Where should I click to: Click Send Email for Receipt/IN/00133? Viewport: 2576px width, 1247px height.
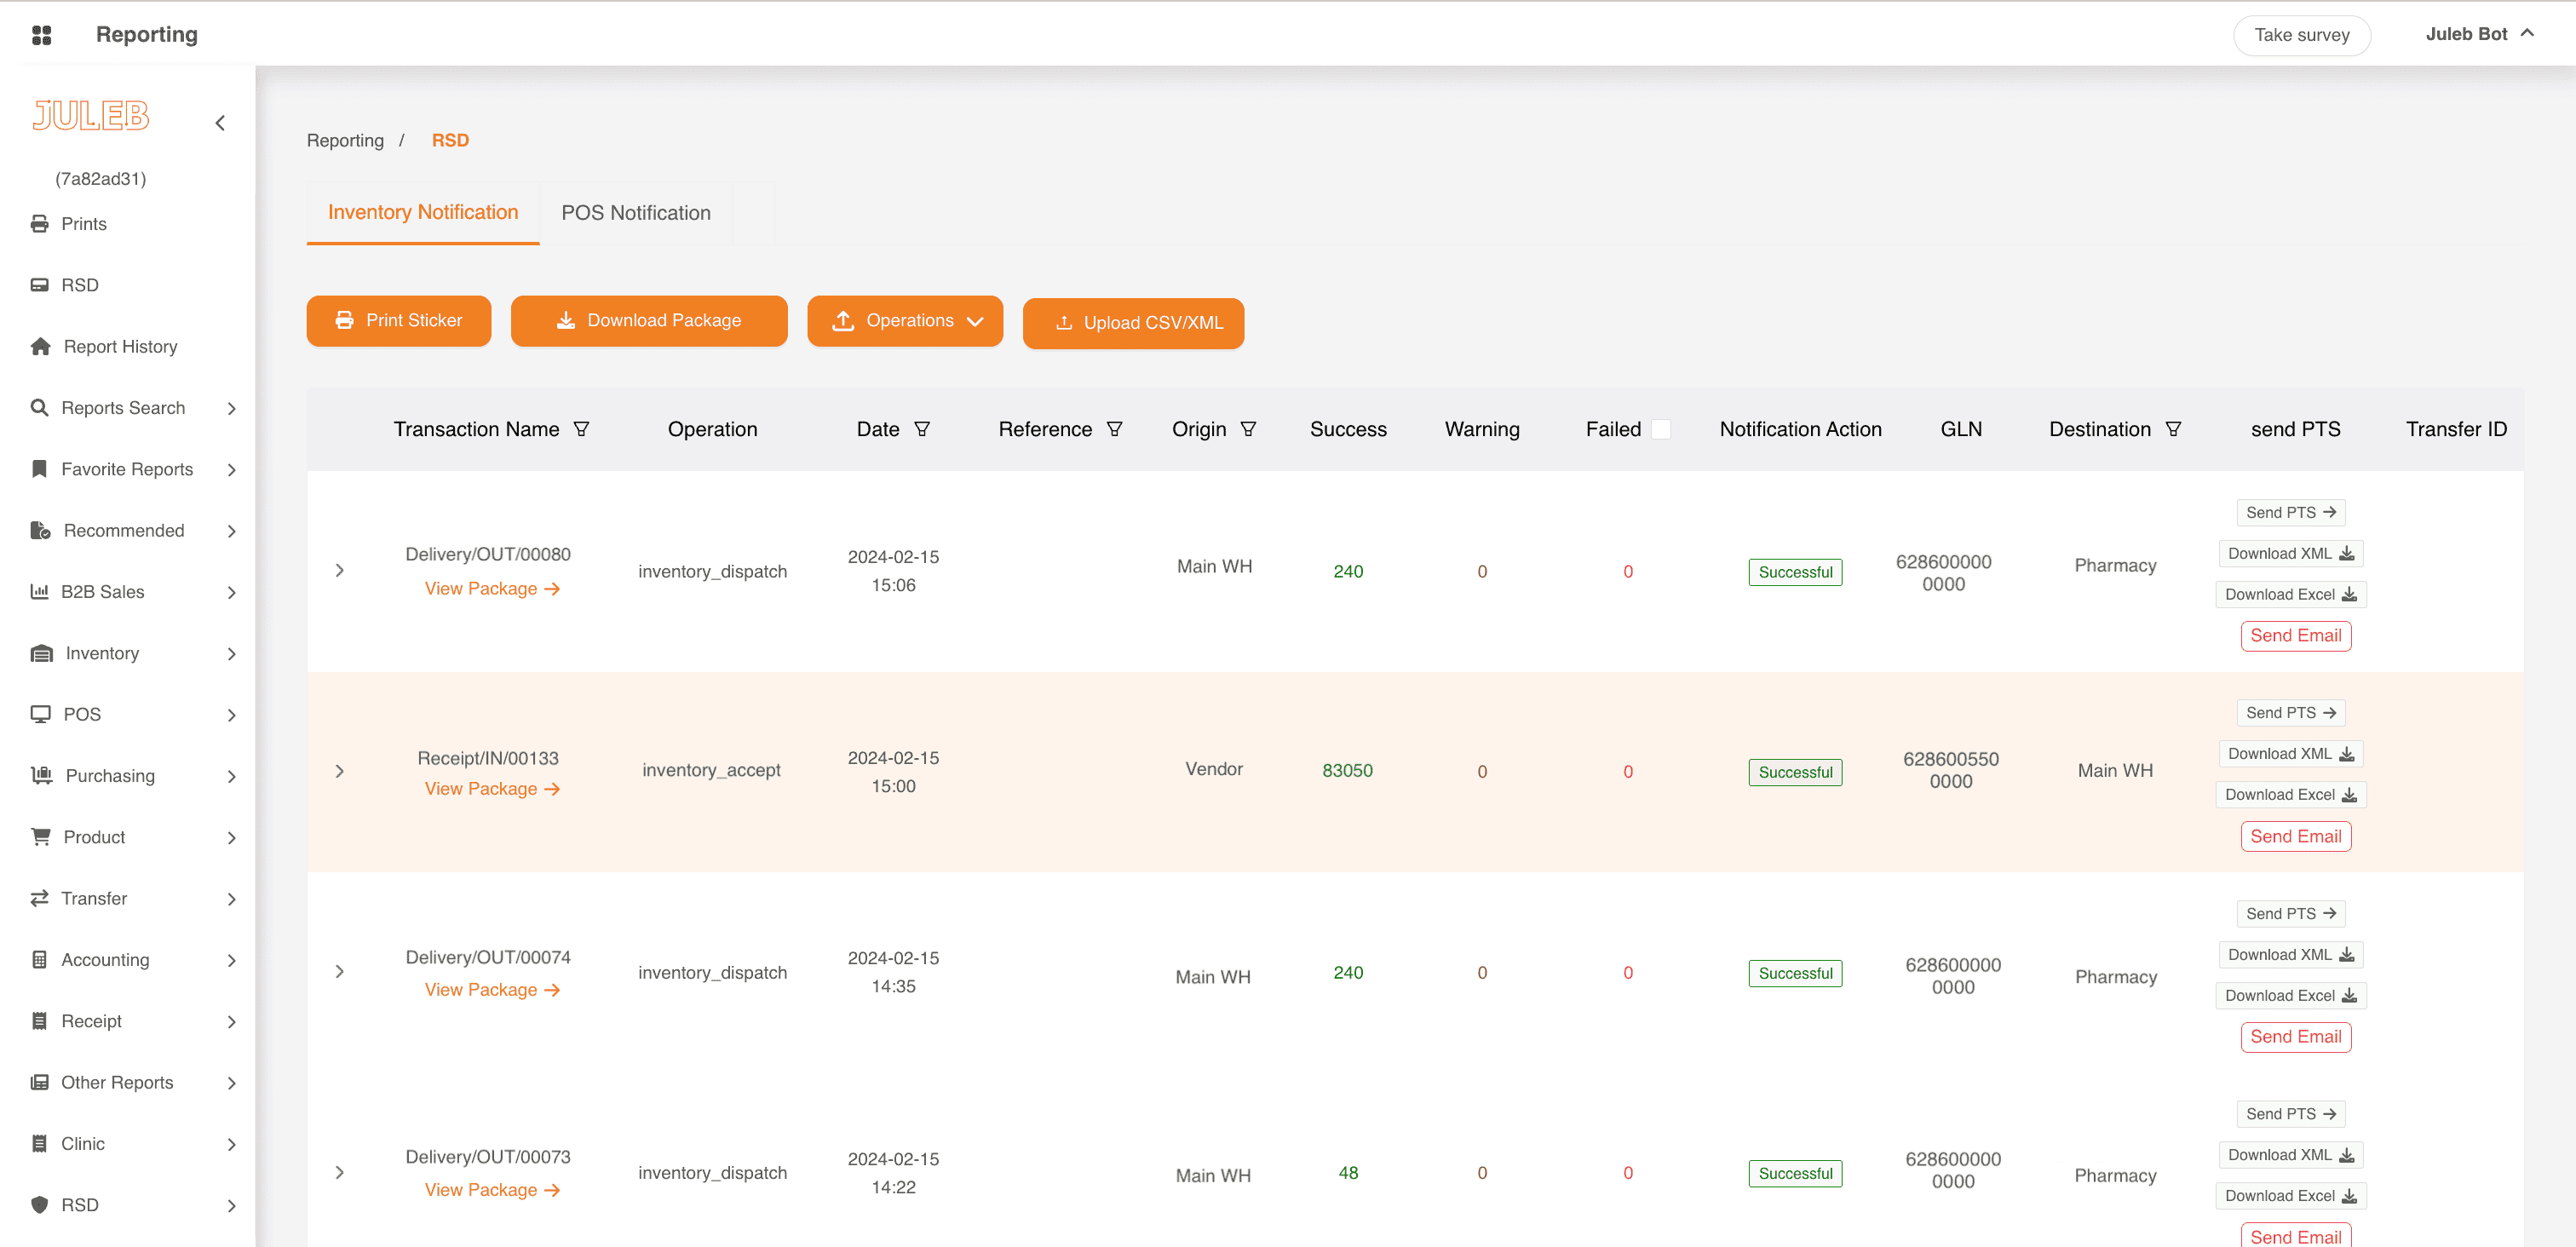click(2296, 836)
